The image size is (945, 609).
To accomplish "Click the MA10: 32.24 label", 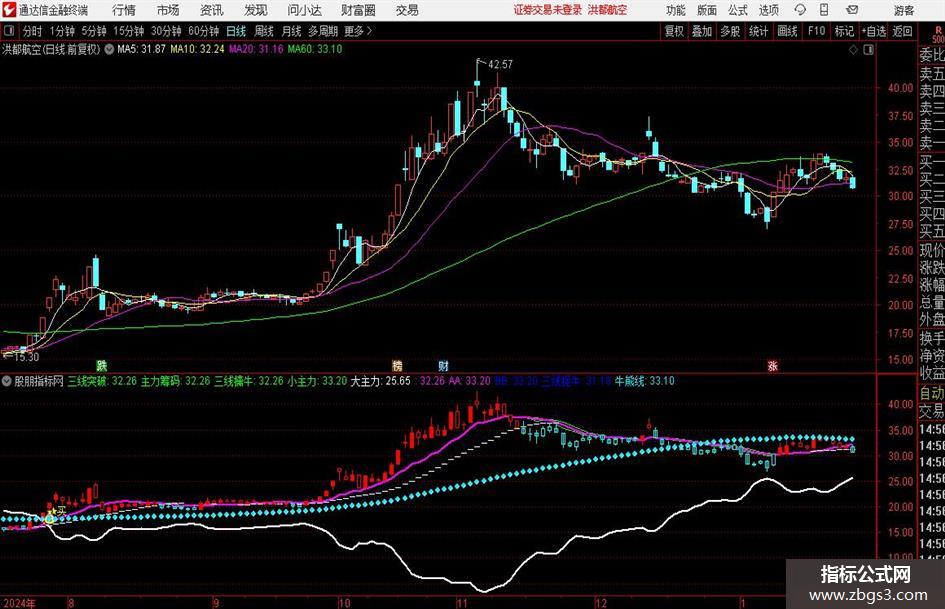I will tap(197, 49).
